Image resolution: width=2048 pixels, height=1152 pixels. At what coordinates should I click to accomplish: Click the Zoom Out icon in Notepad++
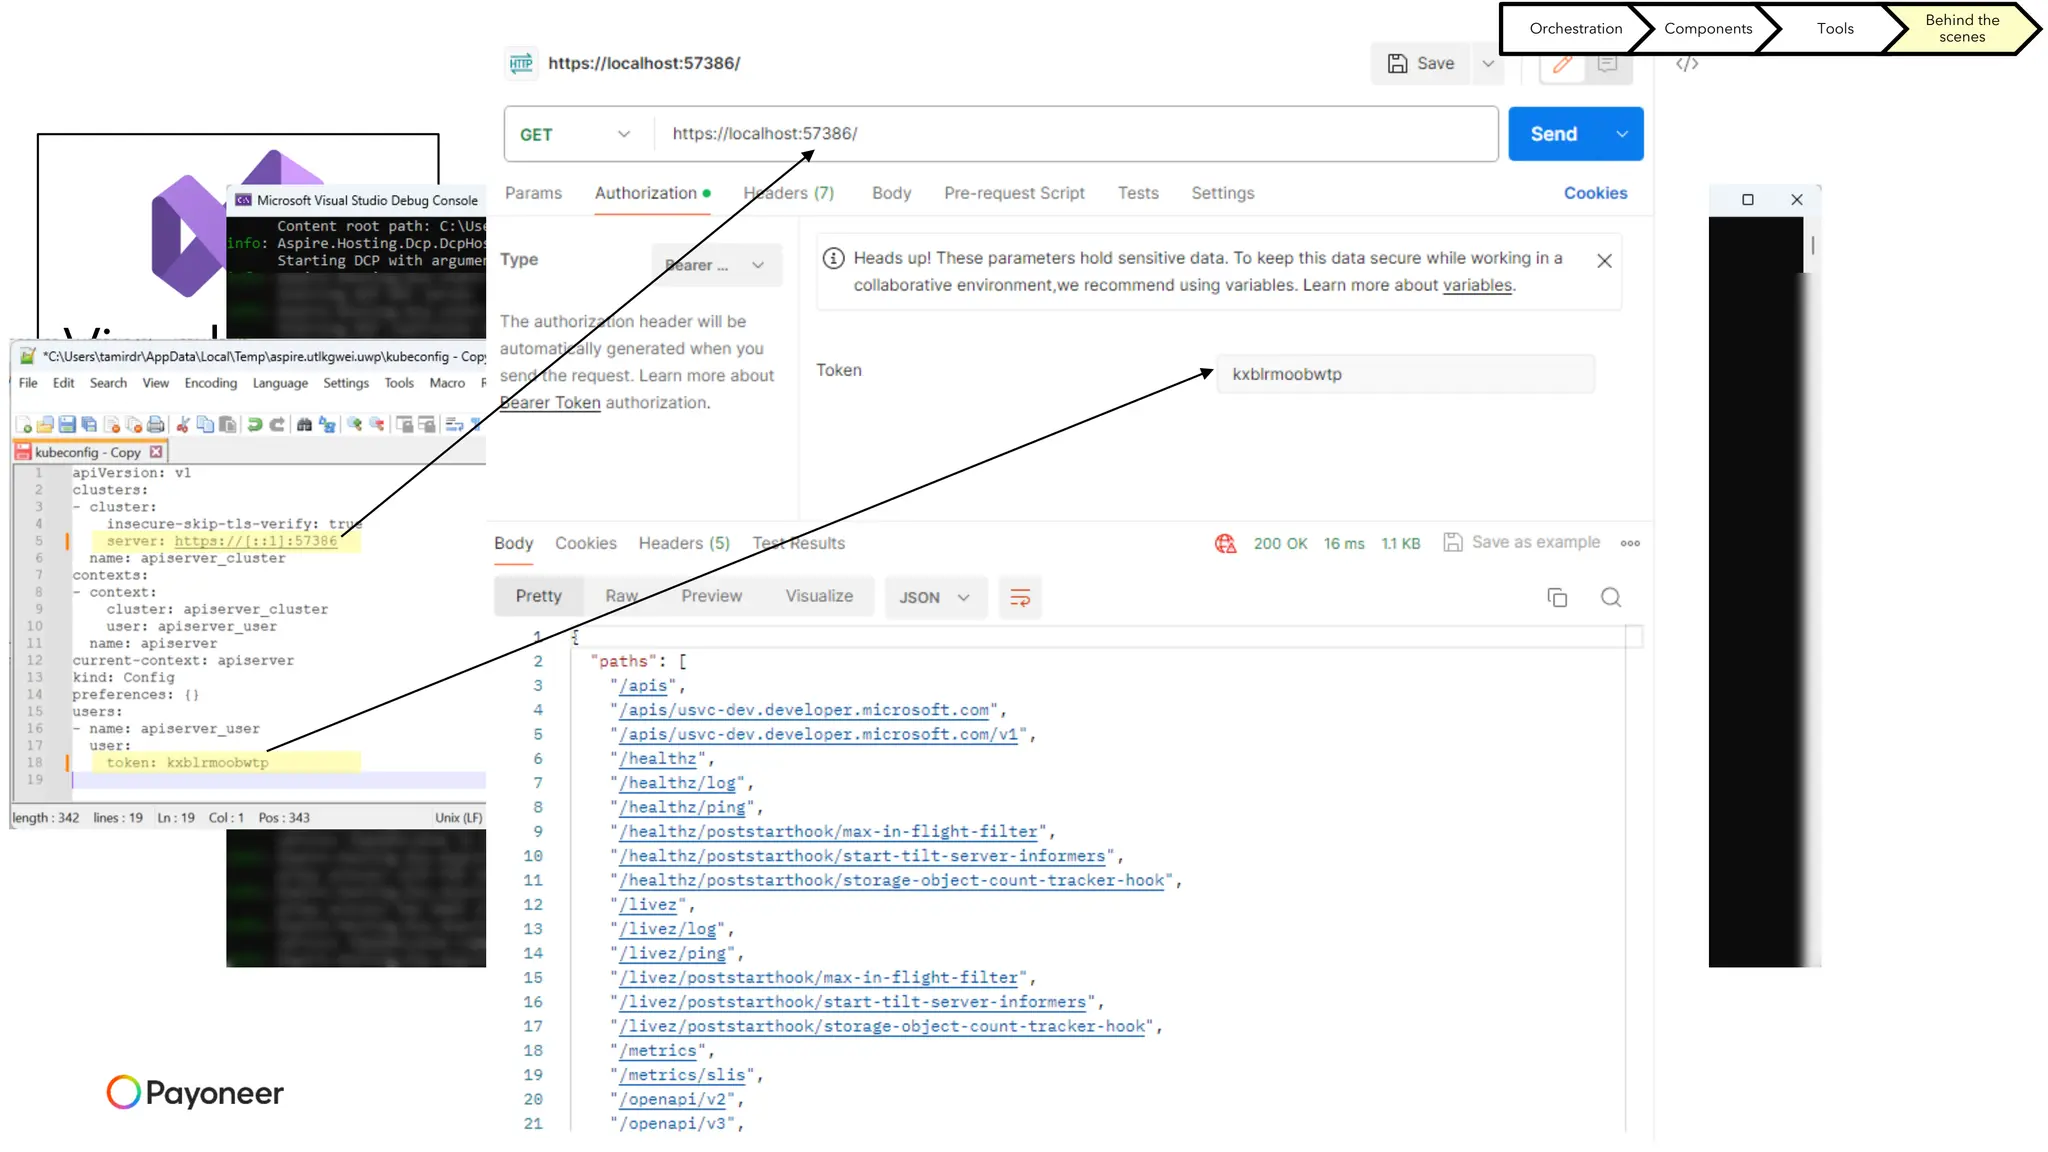377,425
